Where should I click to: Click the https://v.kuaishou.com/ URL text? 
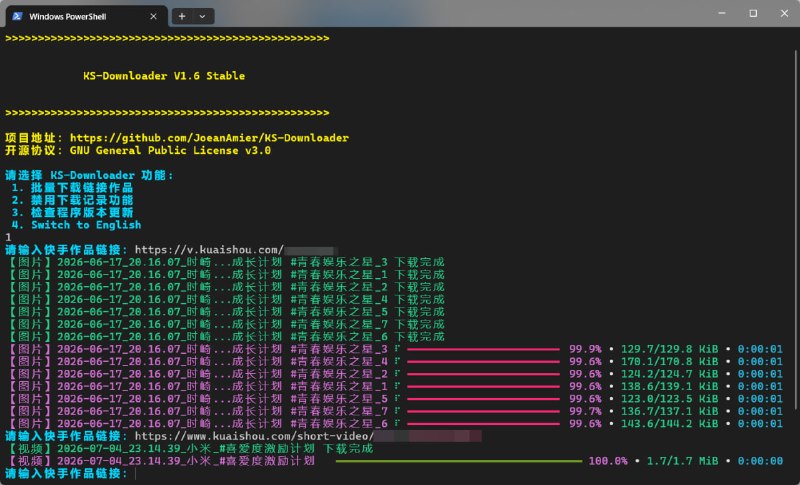pyautogui.click(x=209, y=250)
